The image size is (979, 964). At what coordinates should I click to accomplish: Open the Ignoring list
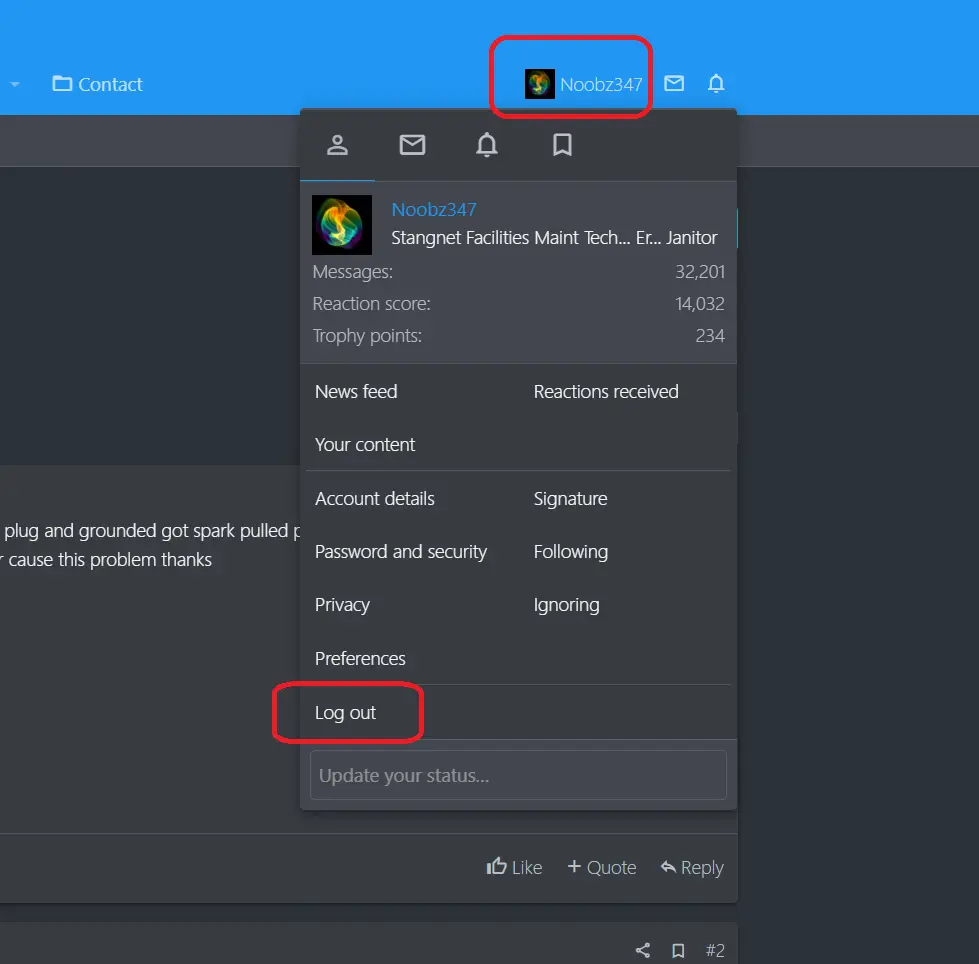566,605
